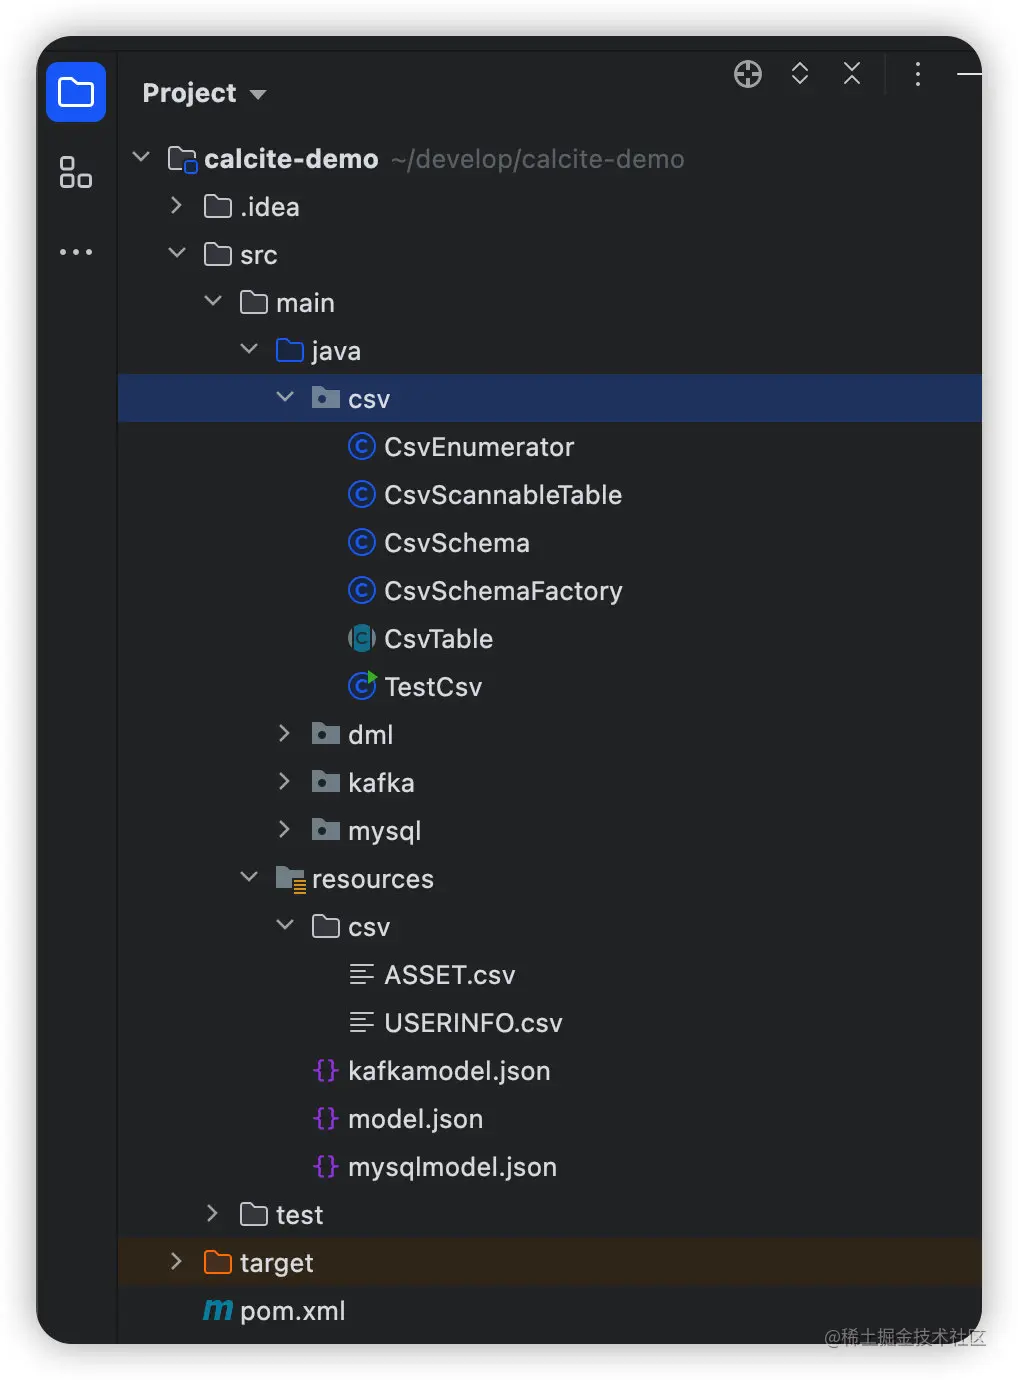Select the pom.xml Maven file

[292, 1311]
